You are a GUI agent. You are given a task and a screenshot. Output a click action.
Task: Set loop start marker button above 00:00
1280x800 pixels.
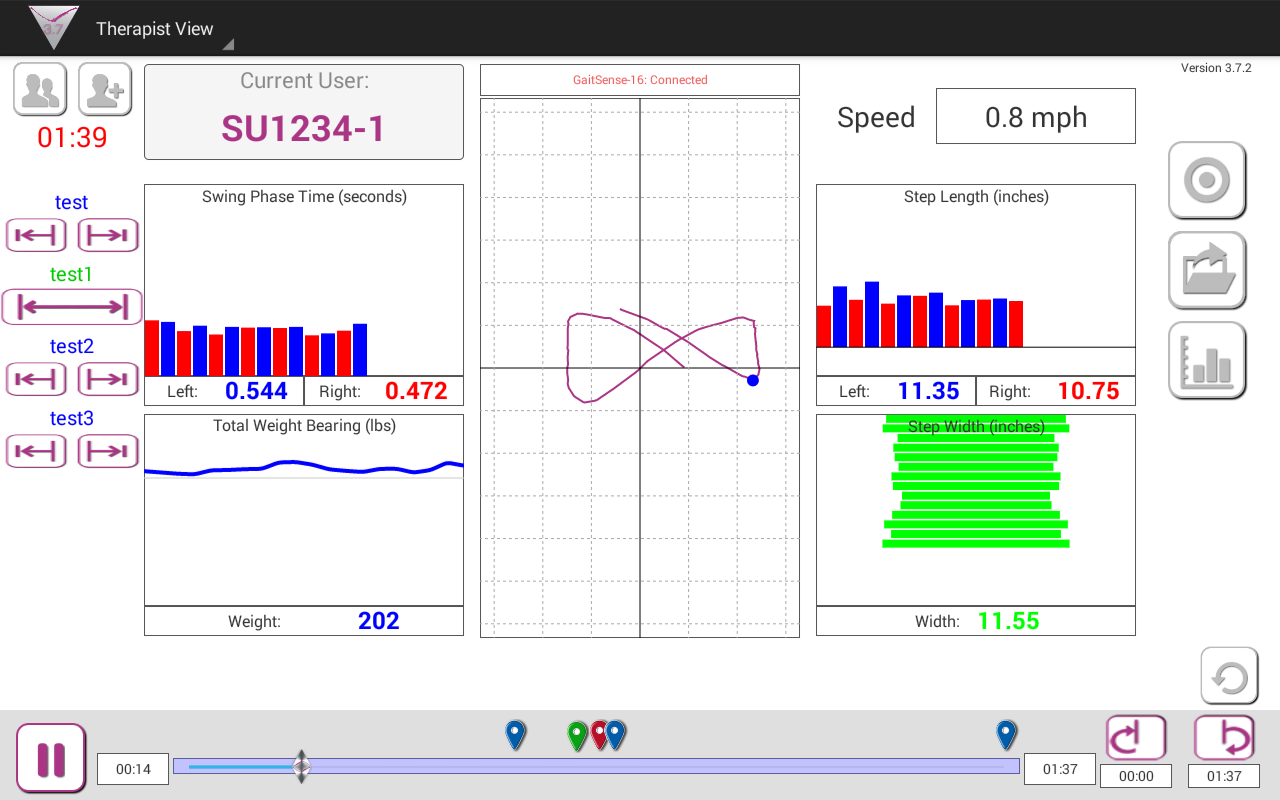click(1136, 739)
